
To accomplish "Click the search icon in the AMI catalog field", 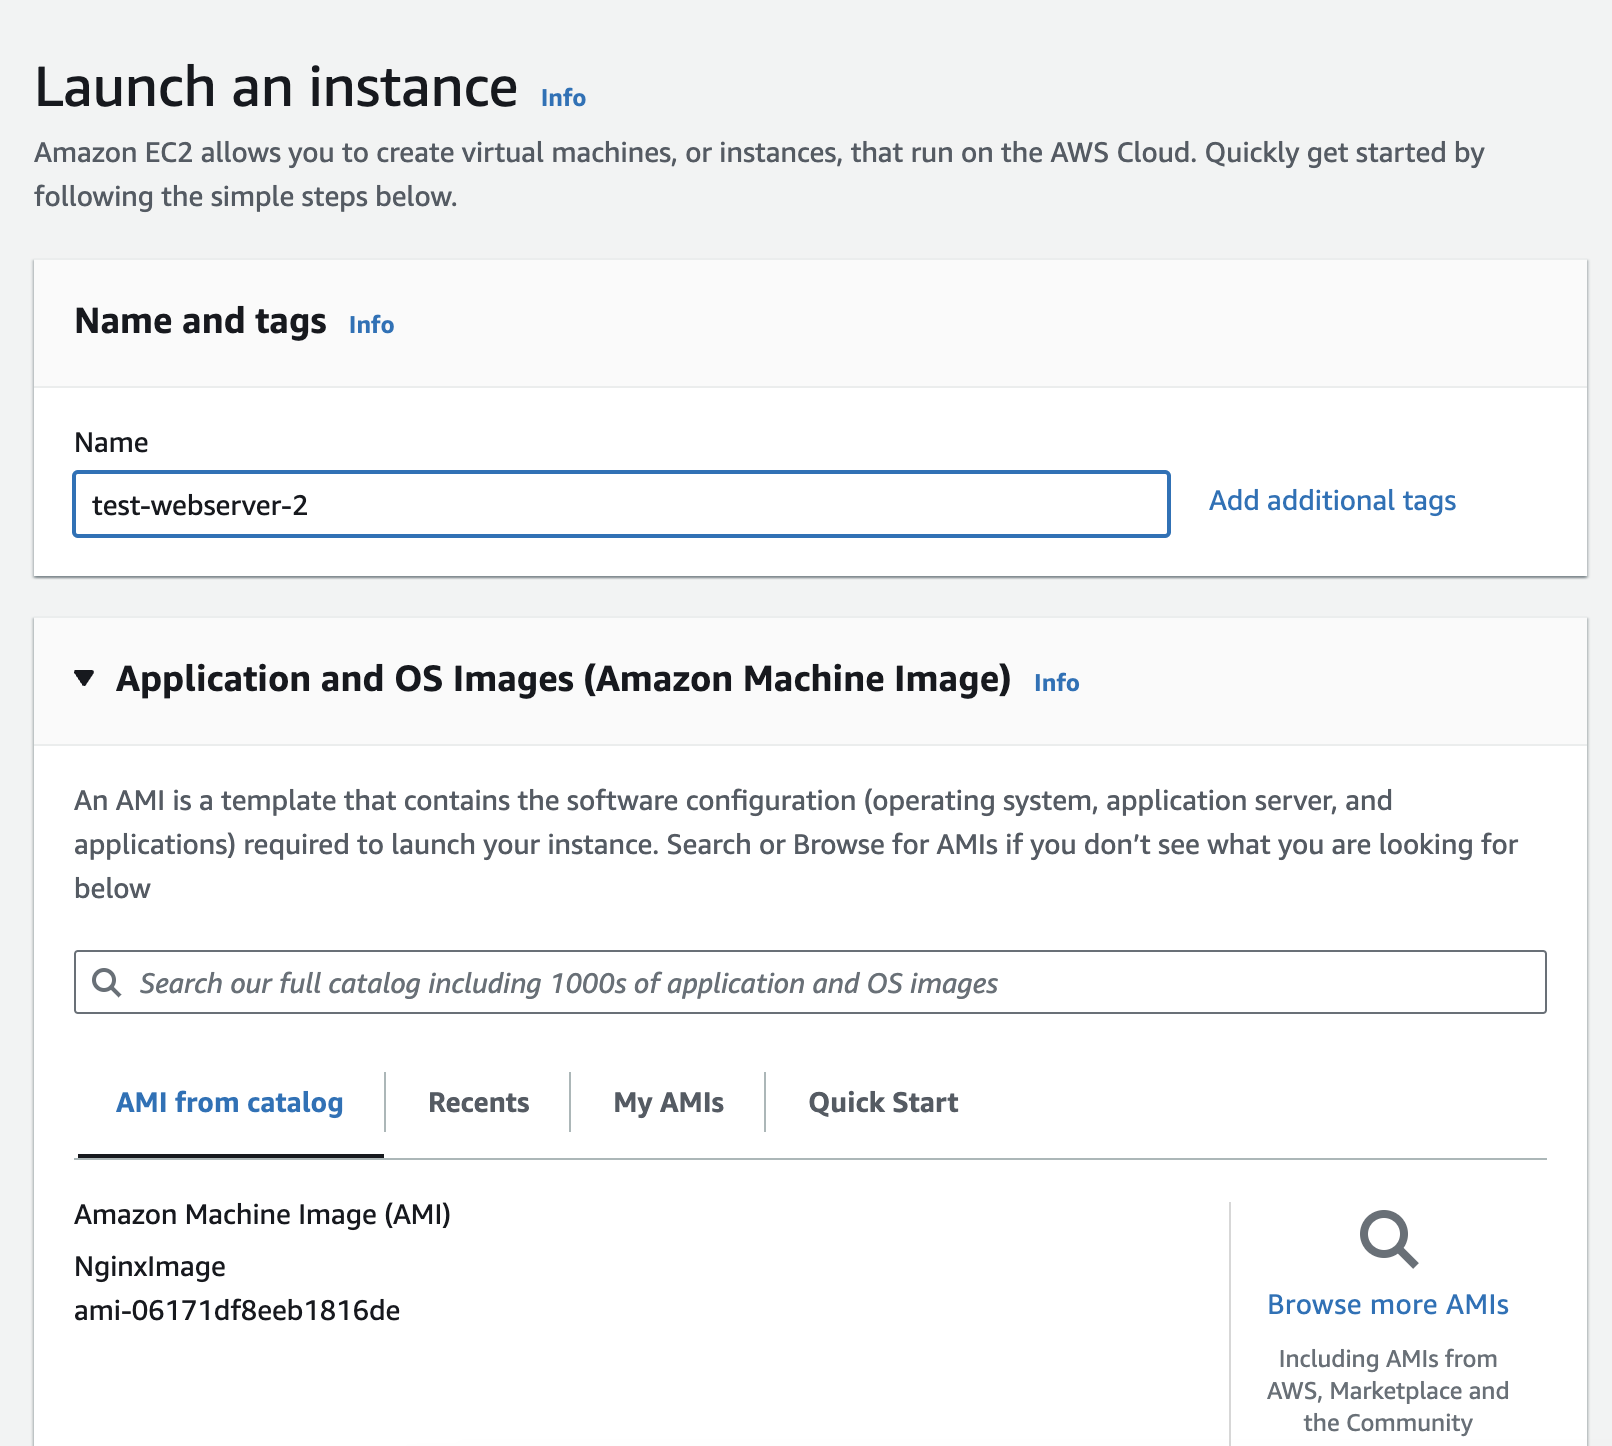I will (x=106, y=982).
